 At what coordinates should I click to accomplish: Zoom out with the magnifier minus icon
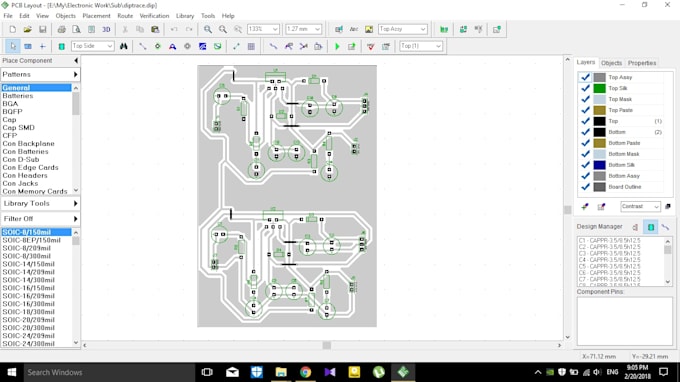point(222,29)
